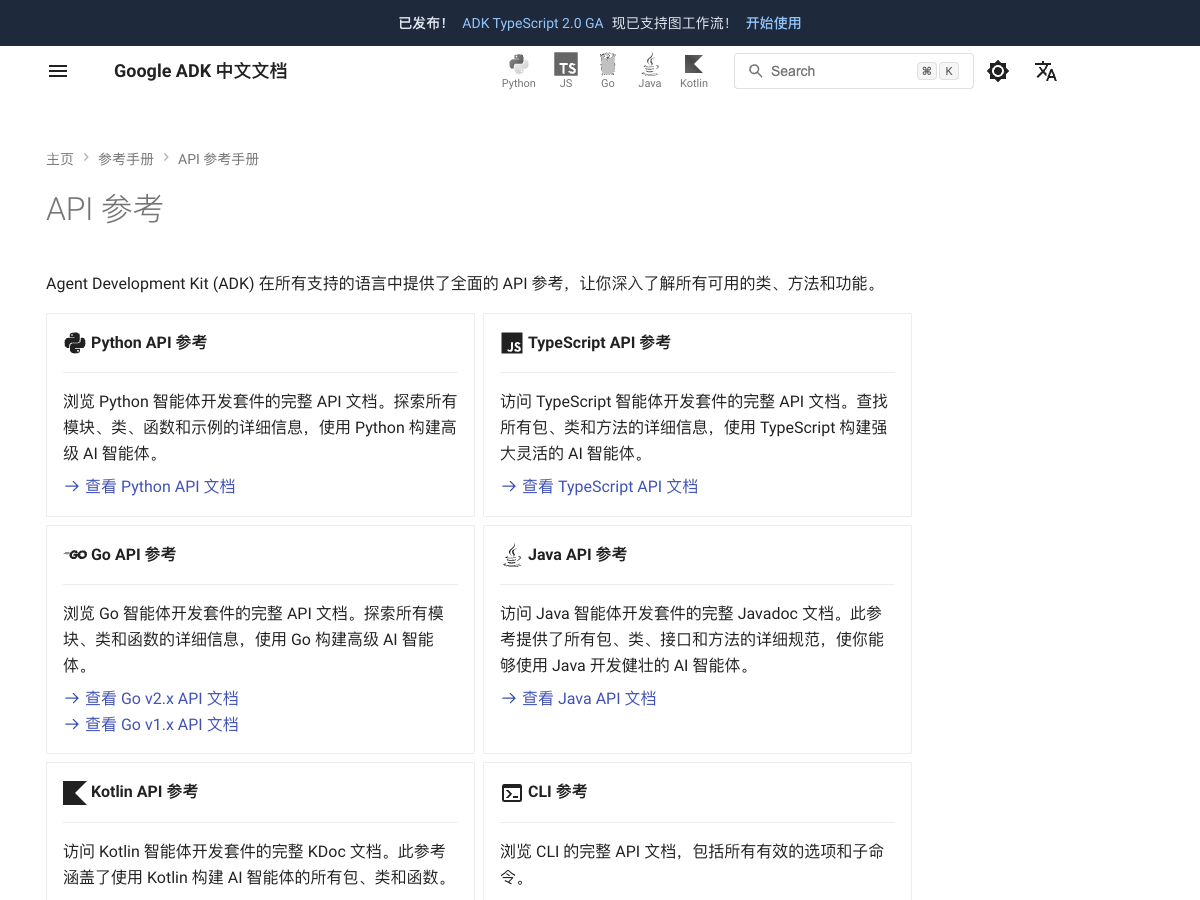The width and height of the screenshot is (1200, 900).
Task: Click the API 参考 page title
Action: click(x=104, y=209)
